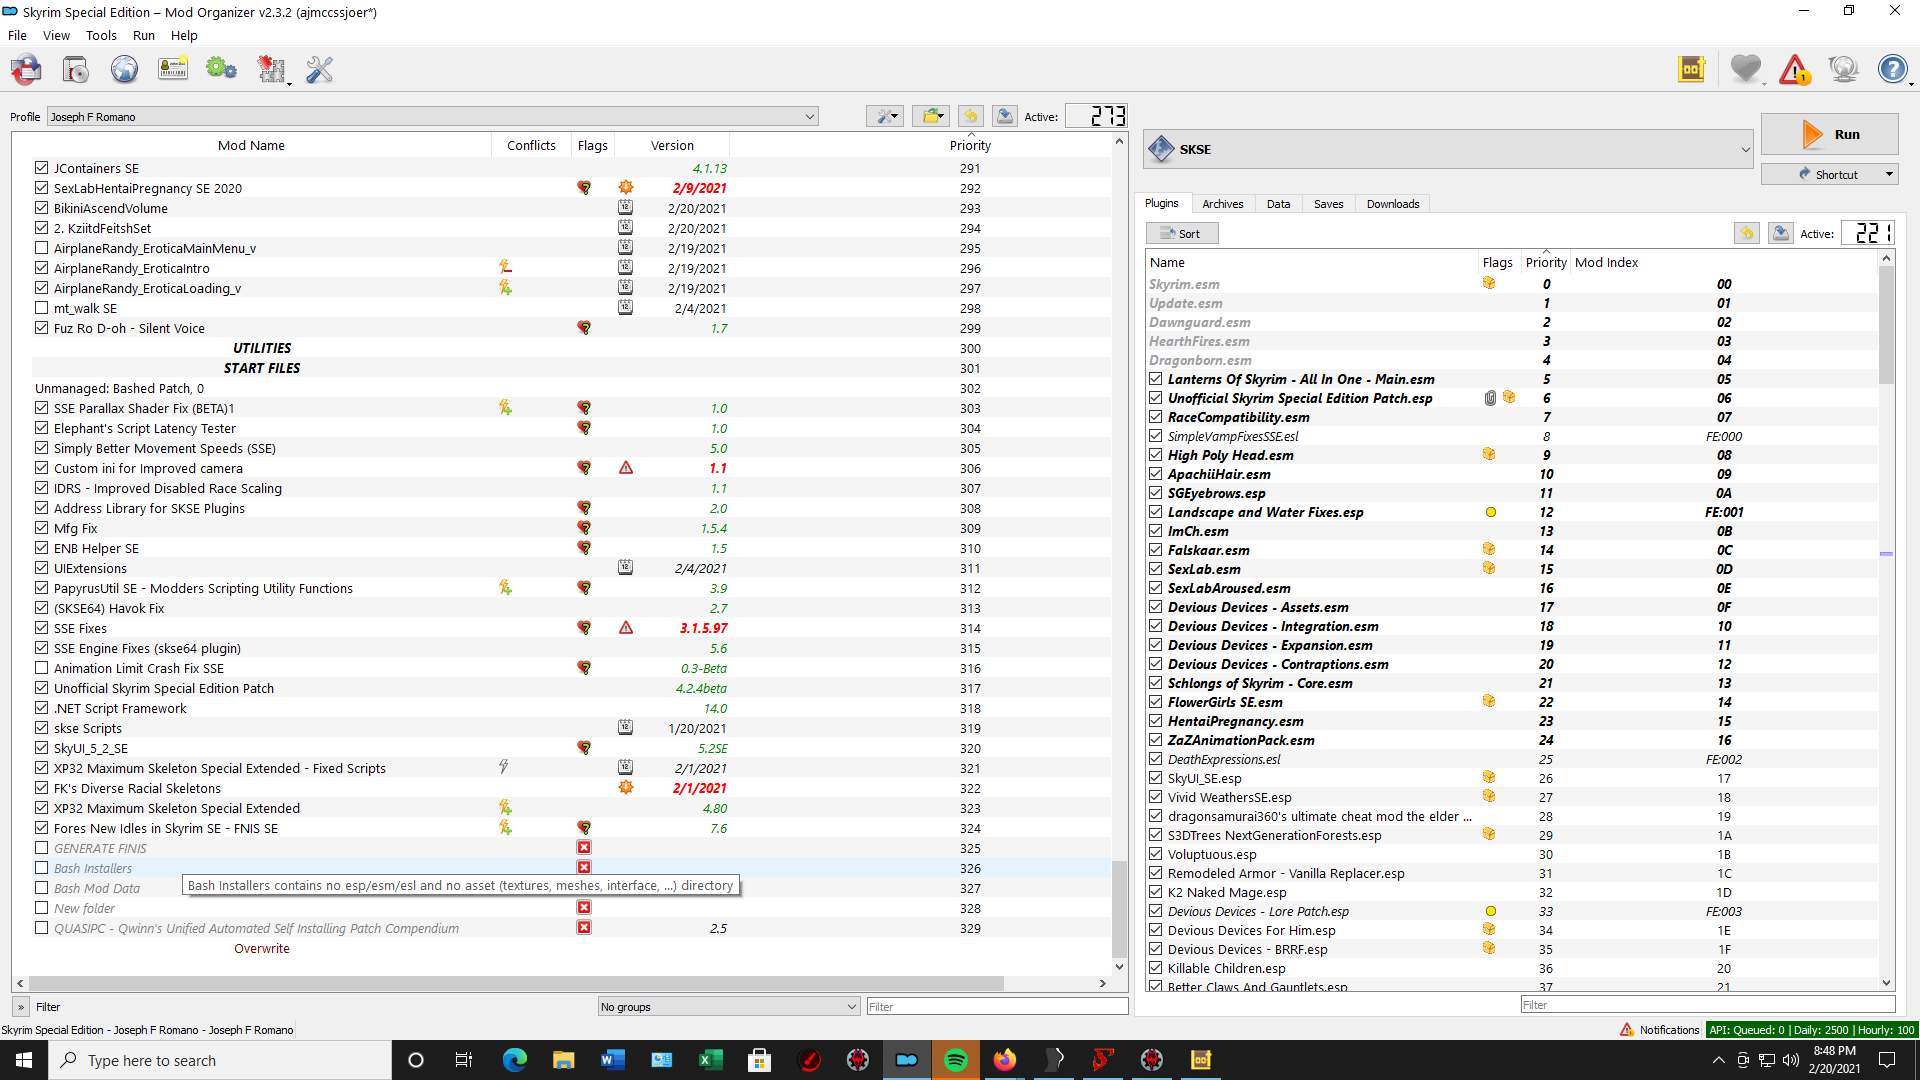Open the Tools puzzle-piece icon
This screenshot has width=1920, height=1080.
tap(271, 70)
